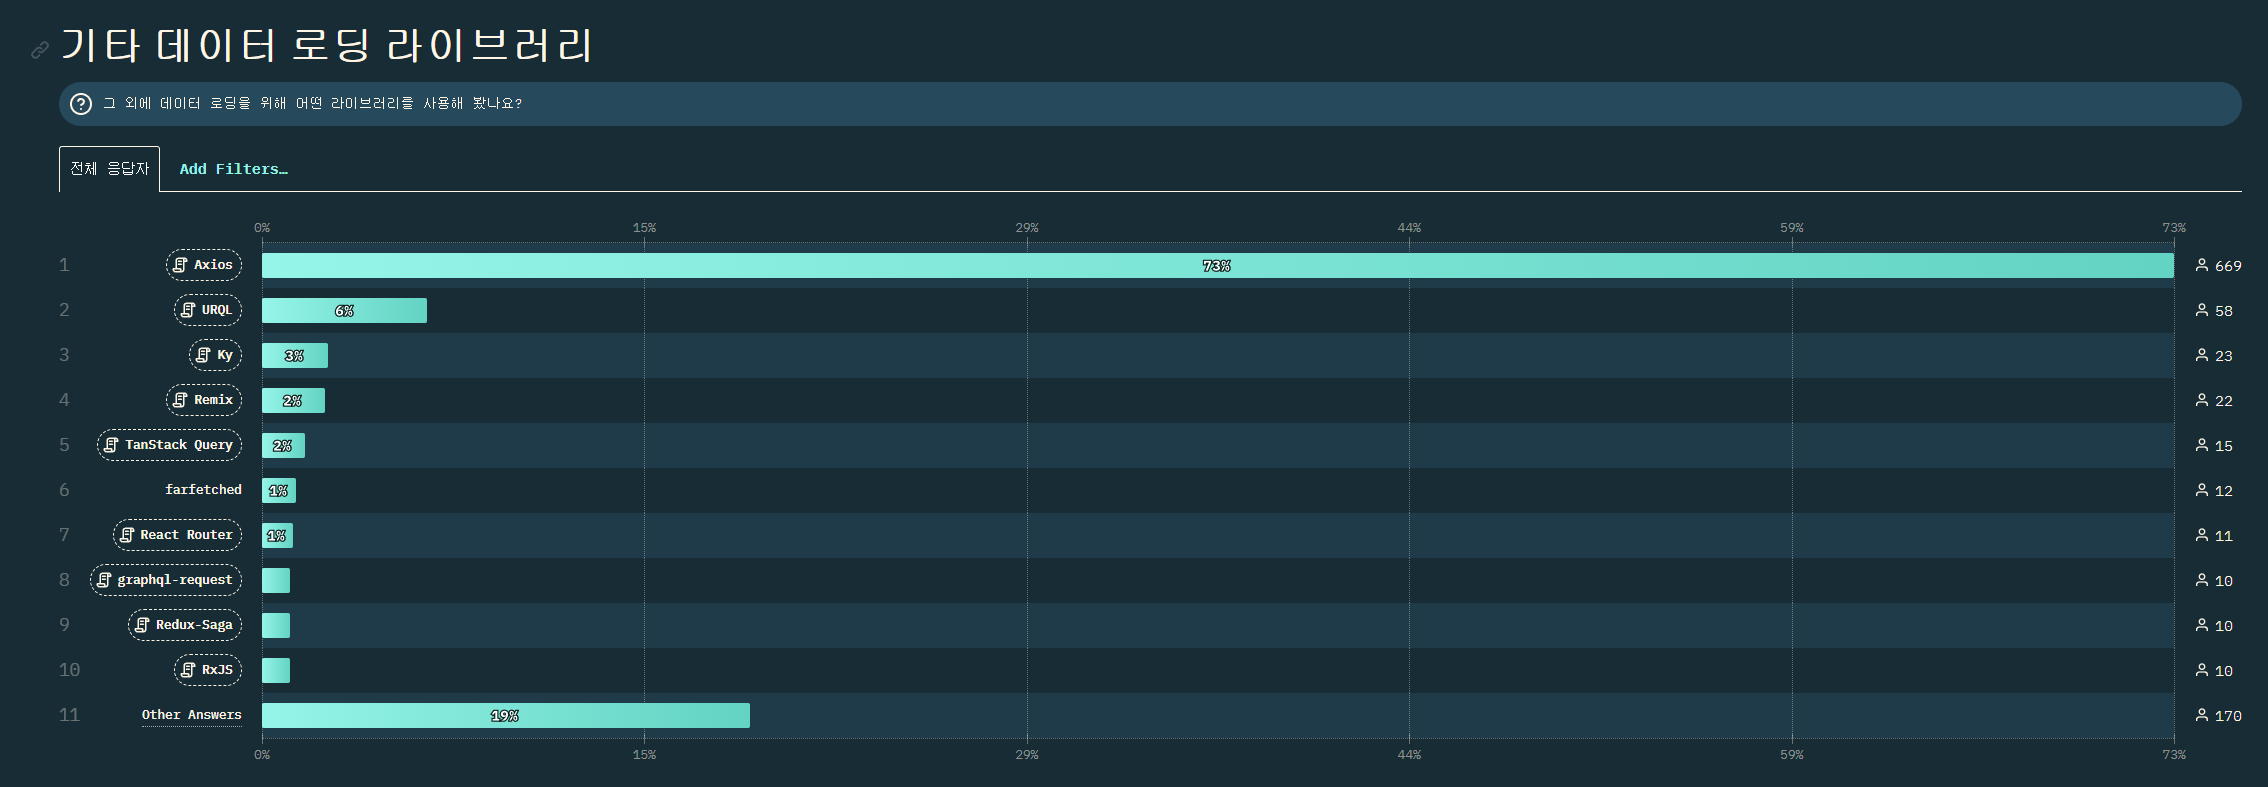The image size is (2268, 787).
Task: Click the Redux-Saga bar
Action: [x=276, y=625]
